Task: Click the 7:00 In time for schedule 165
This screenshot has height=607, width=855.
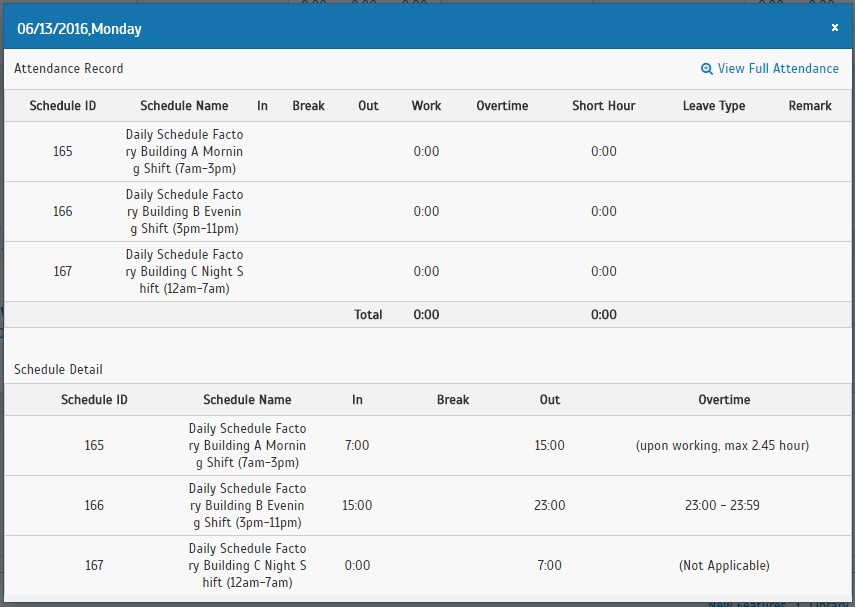Action: tap(357, 445)
